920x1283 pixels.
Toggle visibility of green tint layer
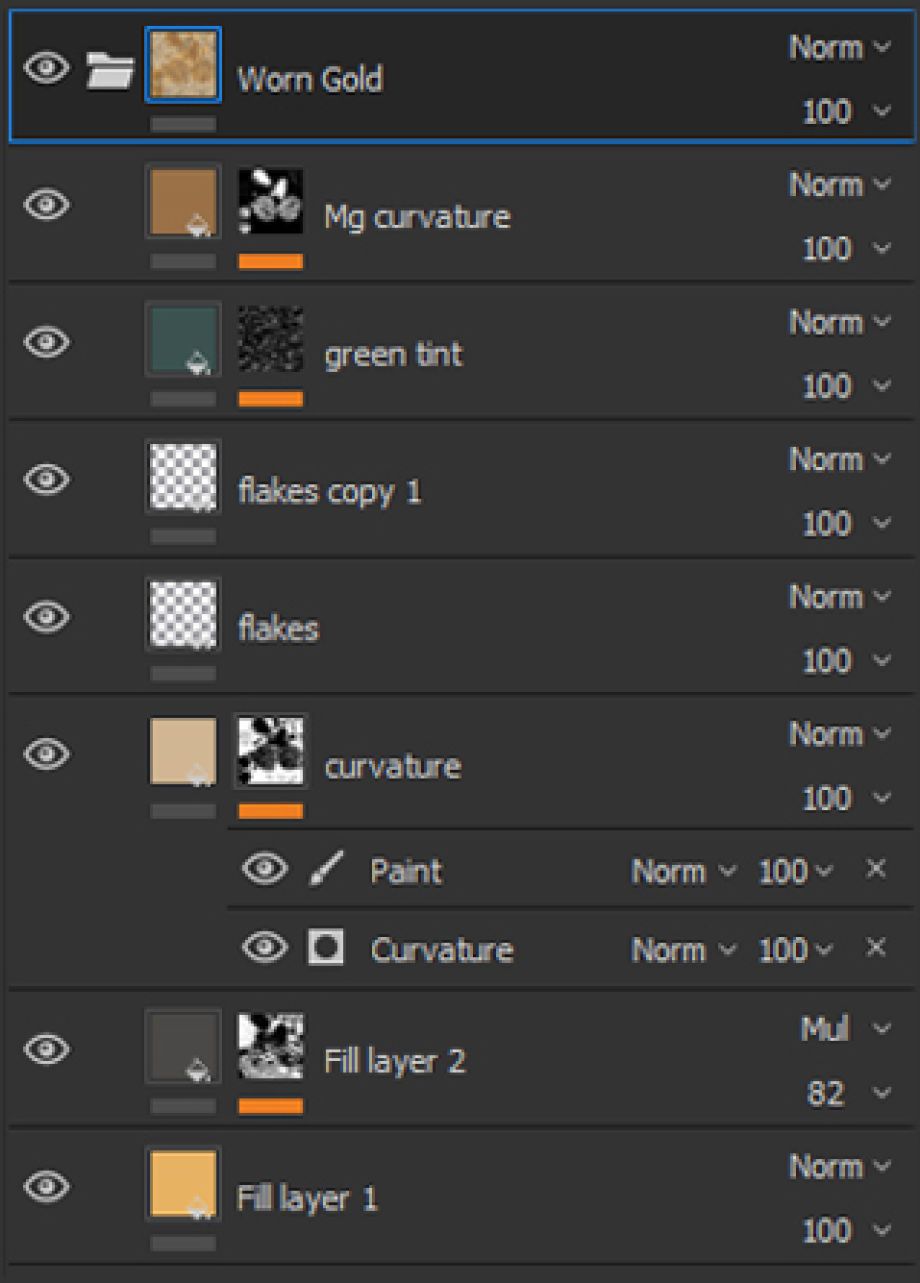[x=47, y=343]
